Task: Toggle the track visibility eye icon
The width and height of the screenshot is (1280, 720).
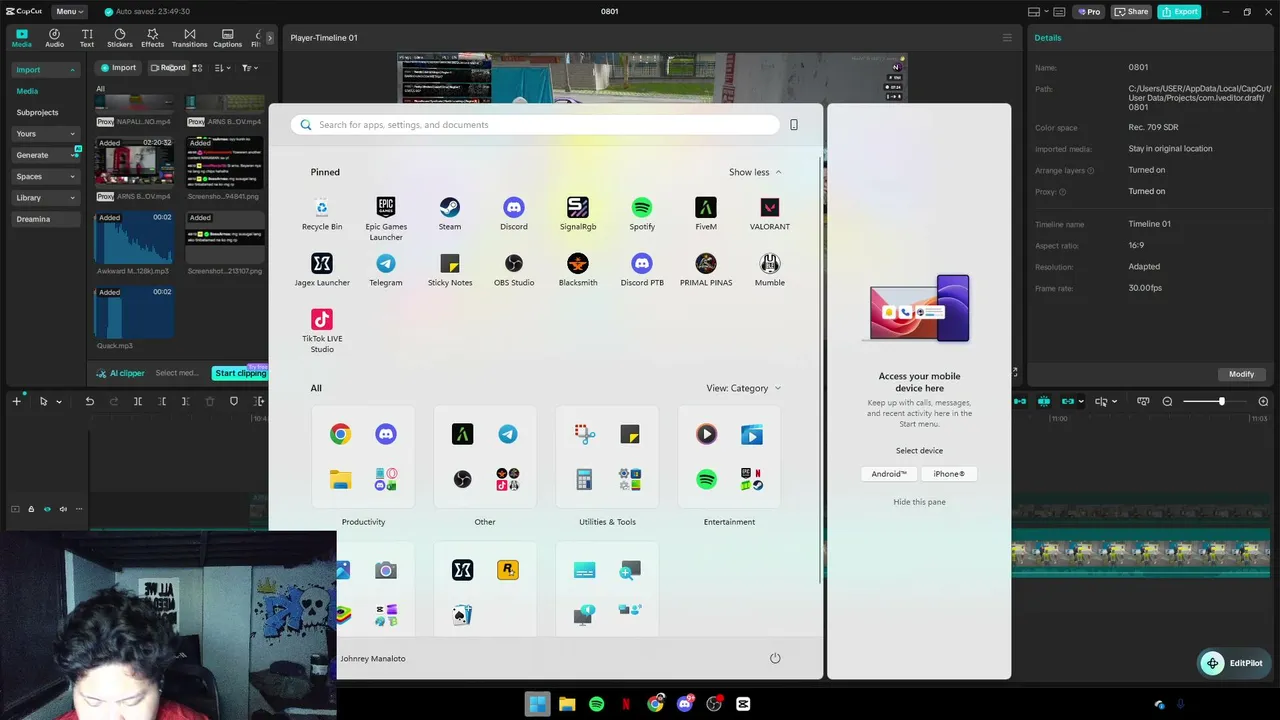Action: 47,509
